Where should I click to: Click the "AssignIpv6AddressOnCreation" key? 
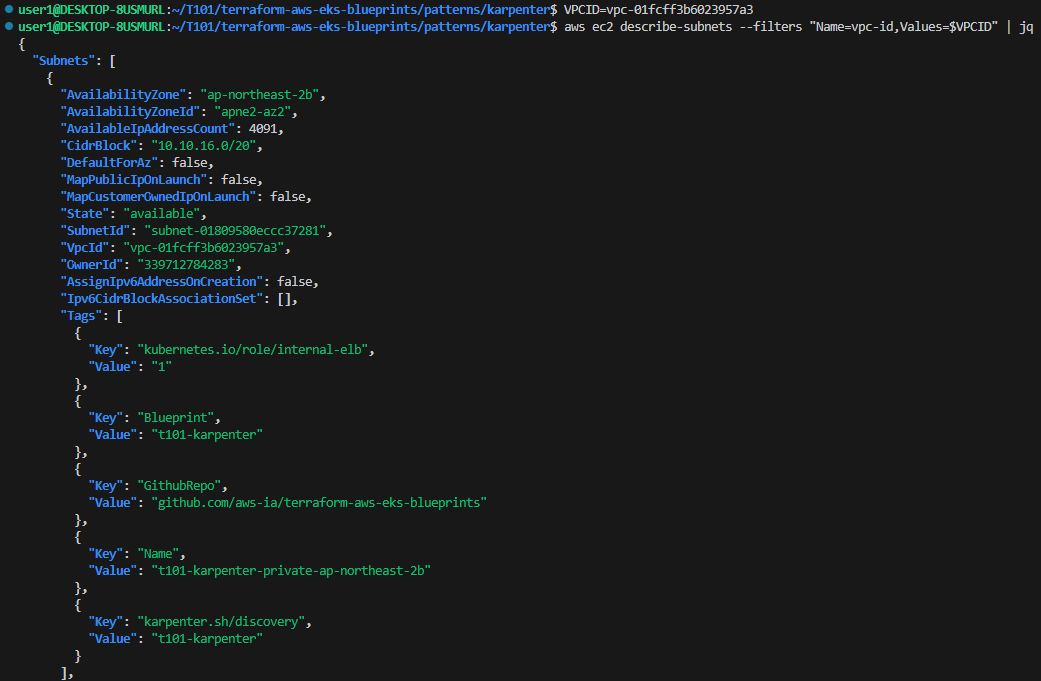(161, 282)
